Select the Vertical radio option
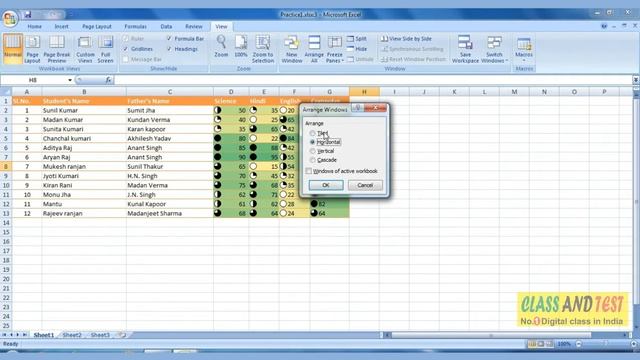The height and width of the screenshot is (360, 640). (312, 151)
